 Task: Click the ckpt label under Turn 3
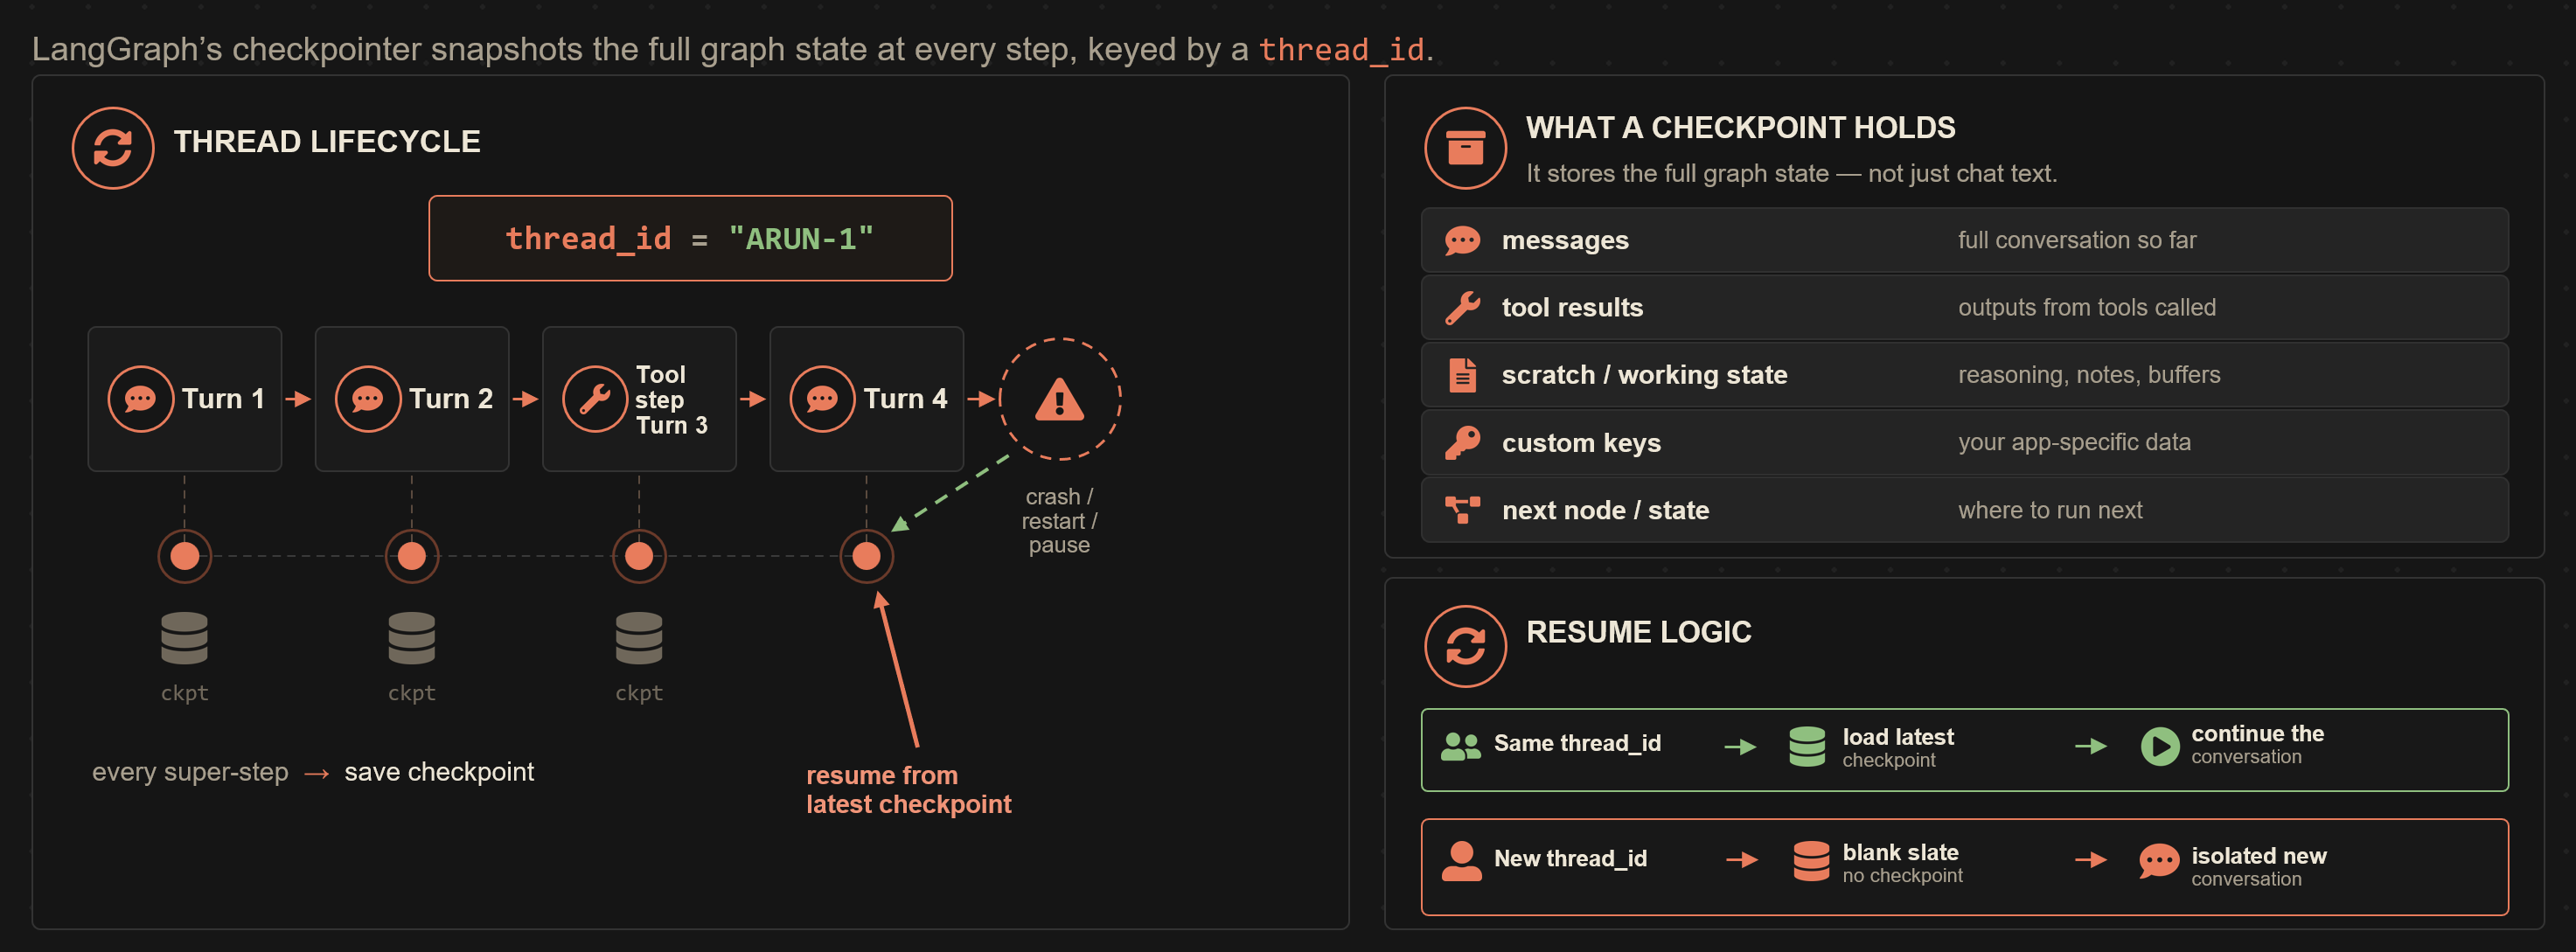[x=639, y=693]
